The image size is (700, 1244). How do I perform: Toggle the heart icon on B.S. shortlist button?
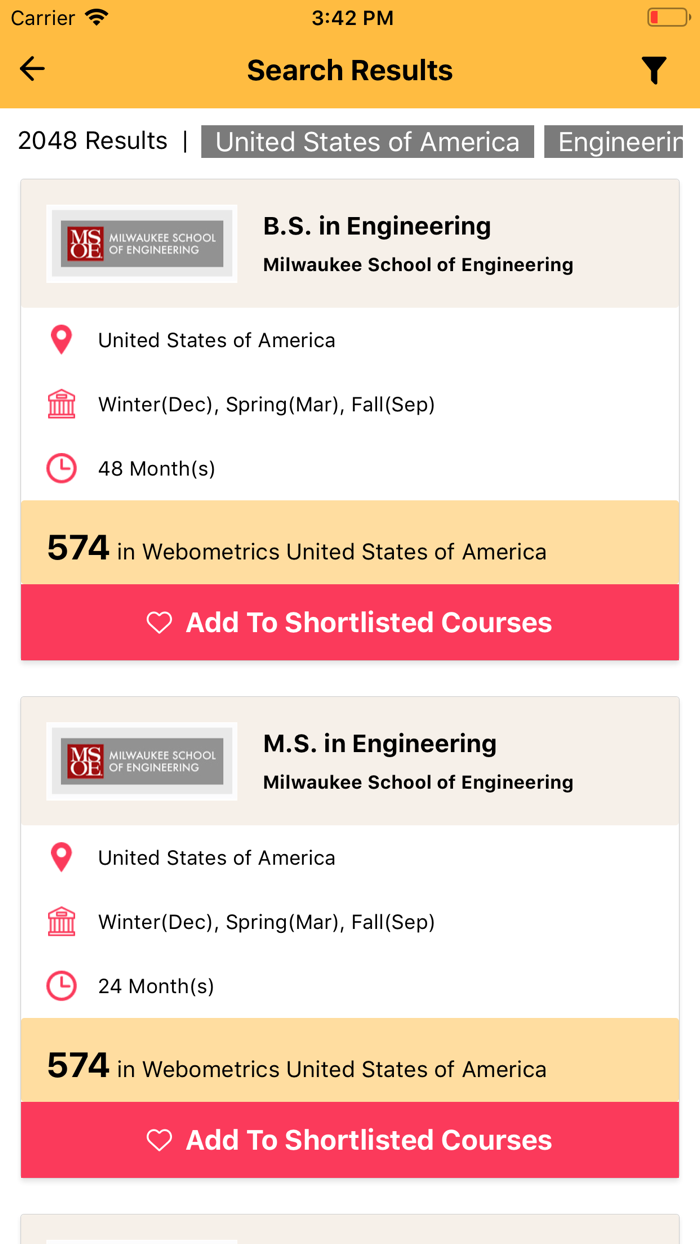tap(159, 622)
